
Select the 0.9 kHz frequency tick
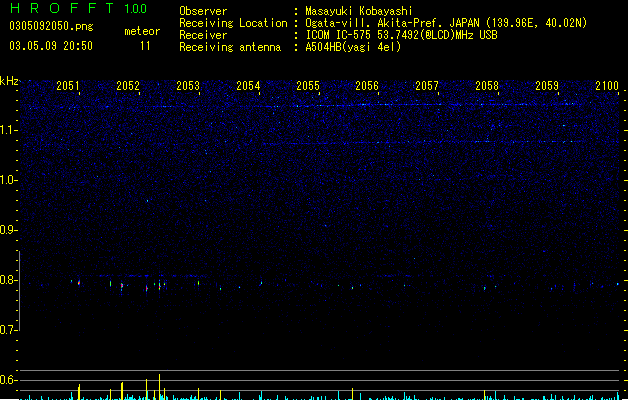pyautogui.click(x=8, y=230)
